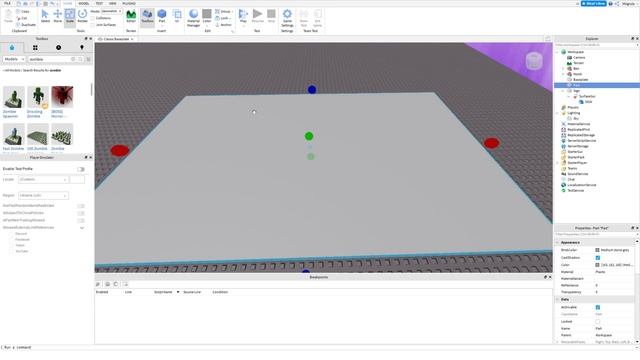The width and height of the screenshot is (640, 360).
Task: Select ReplicatedStorage in Explorer
Action: click(x=581, y=135)
